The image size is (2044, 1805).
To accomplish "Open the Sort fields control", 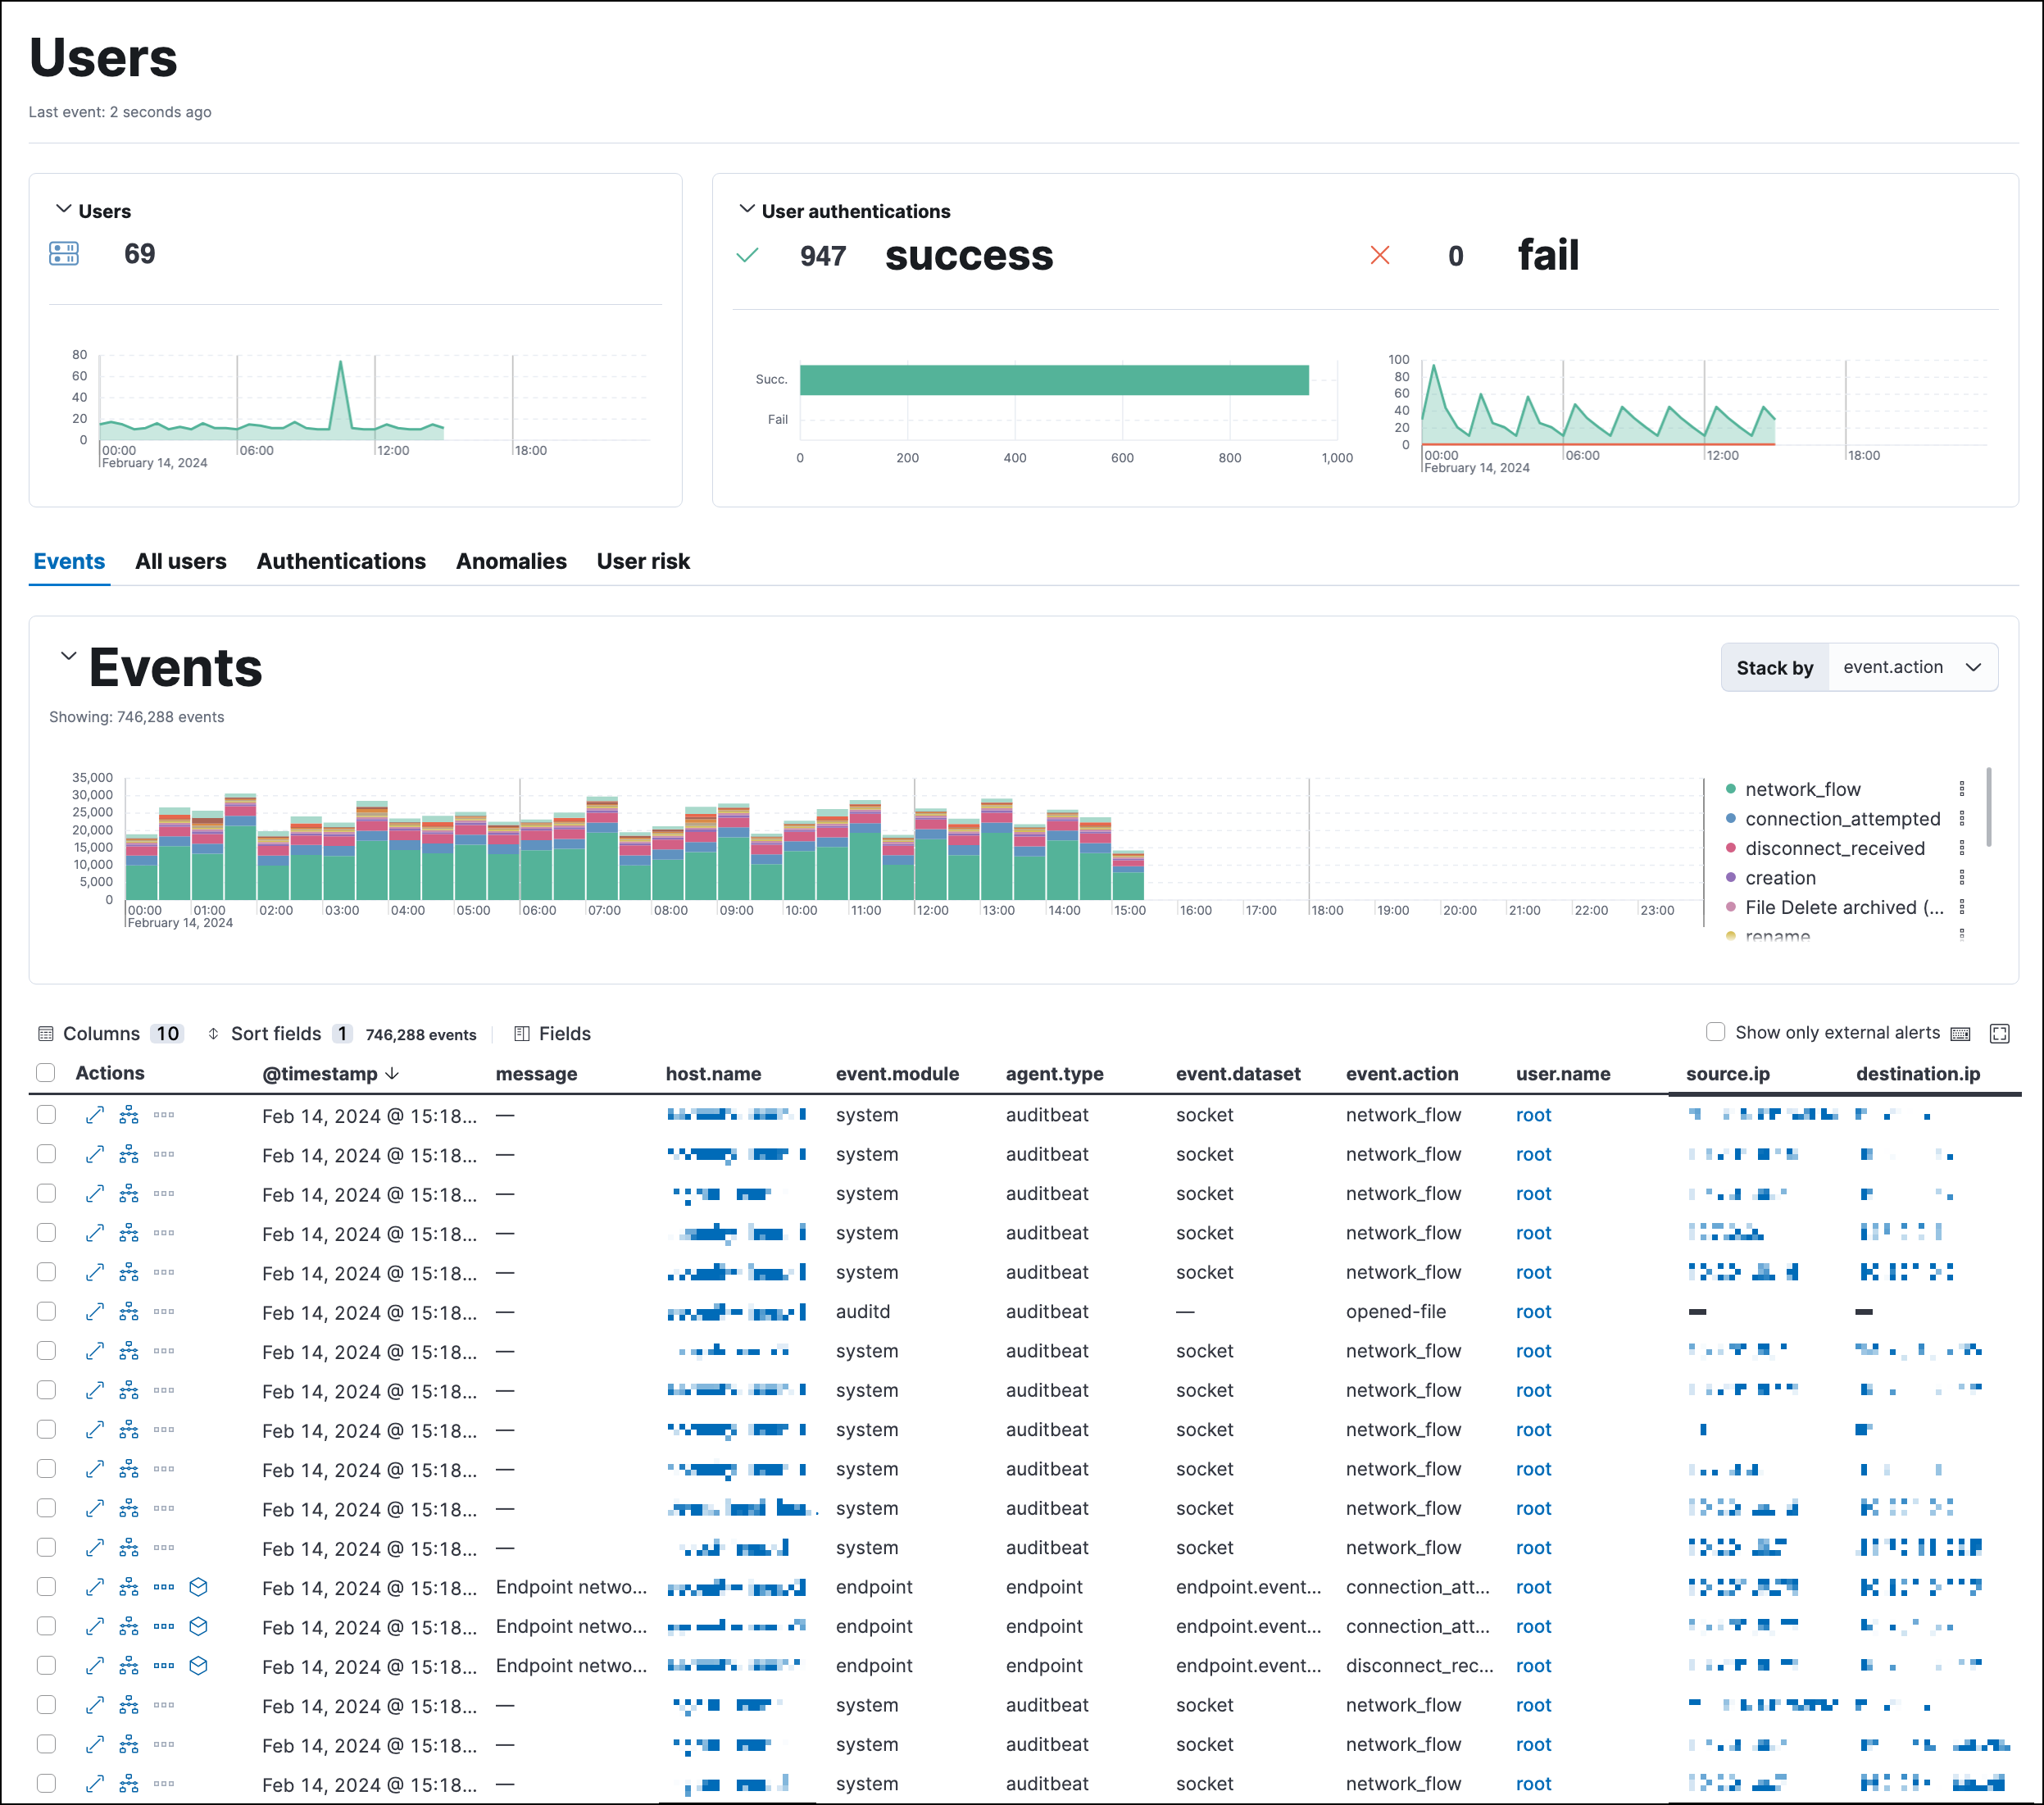I will pyautogui.click(x=275, y=1033).
